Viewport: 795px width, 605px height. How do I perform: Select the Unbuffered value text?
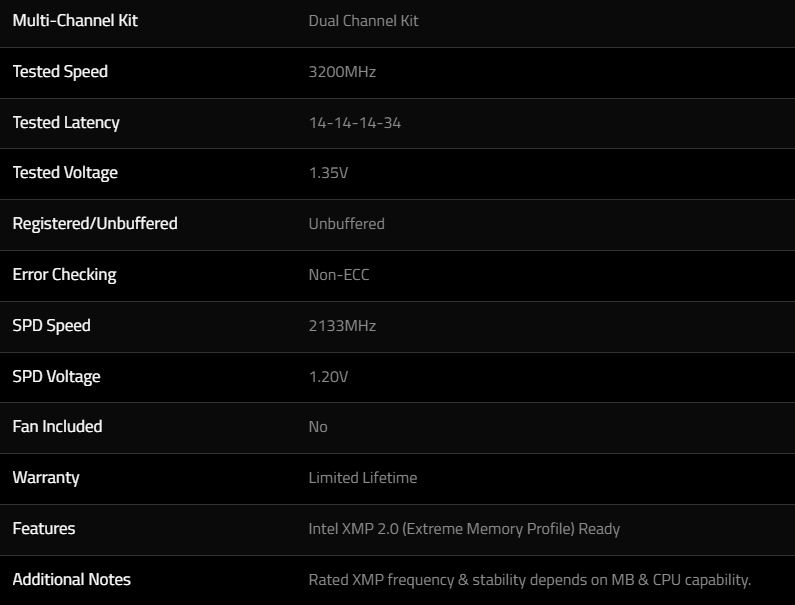tap(346, 224)
